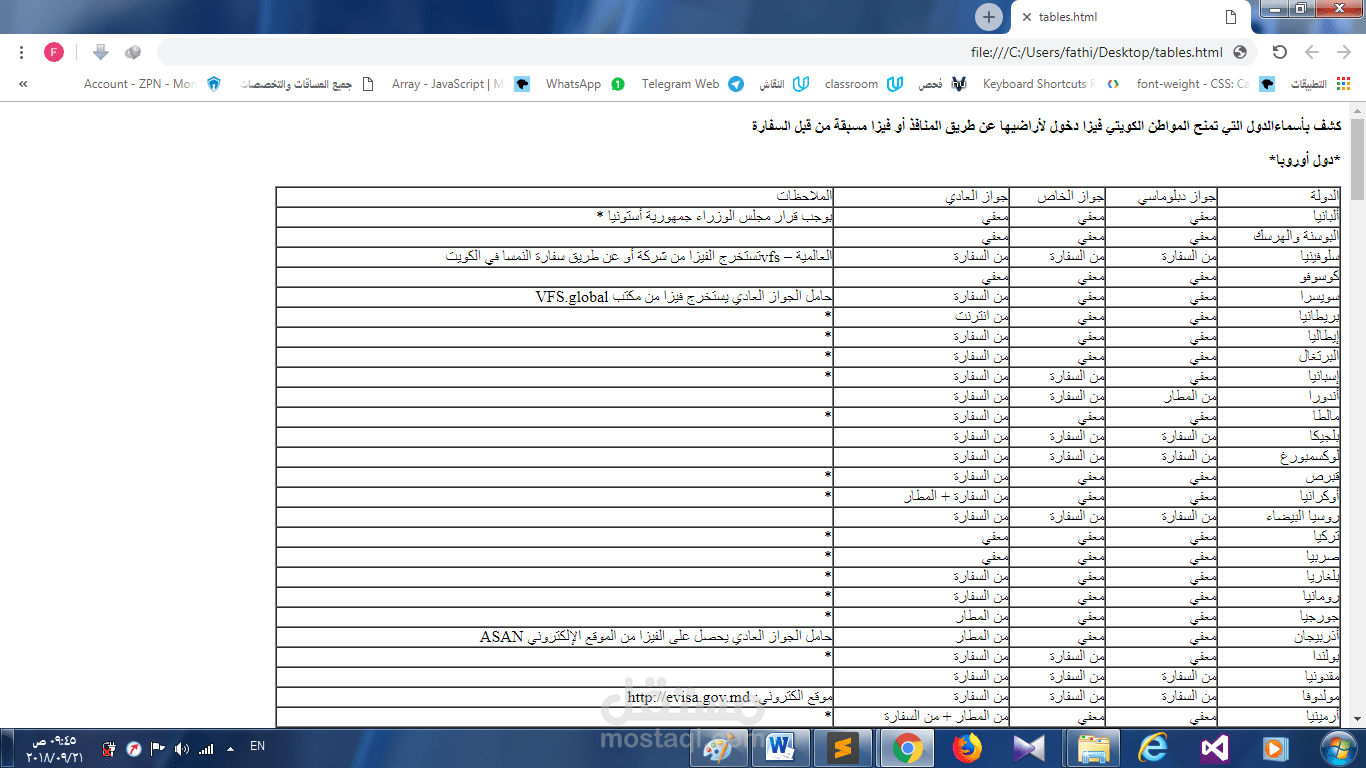Open Paint from the taskbar
Image resolution: width=1366 pixels, height=768 pixels.
(x=718, y=748)
